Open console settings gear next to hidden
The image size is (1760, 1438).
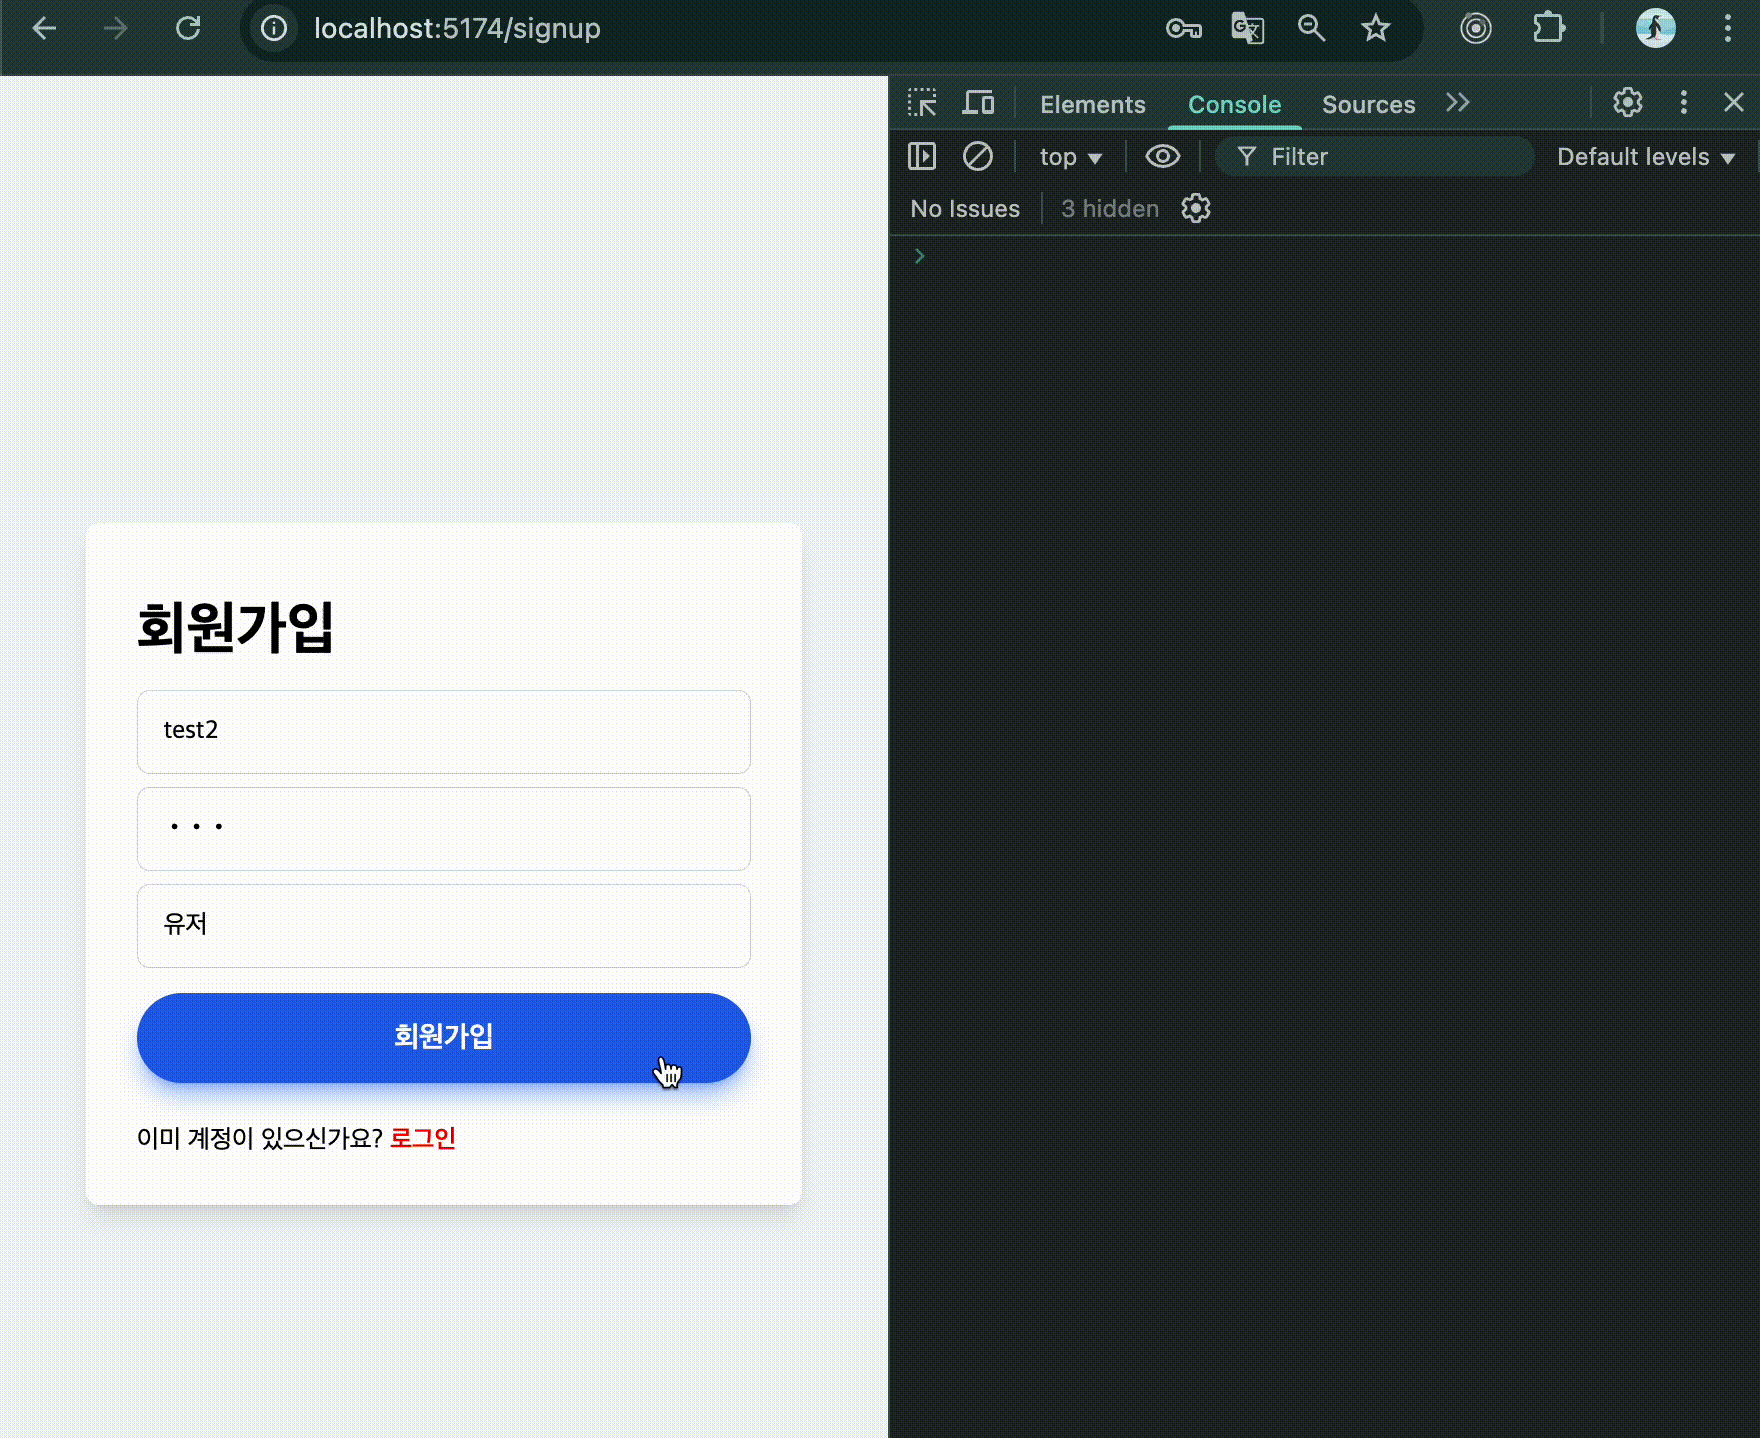click(1196, 208)
